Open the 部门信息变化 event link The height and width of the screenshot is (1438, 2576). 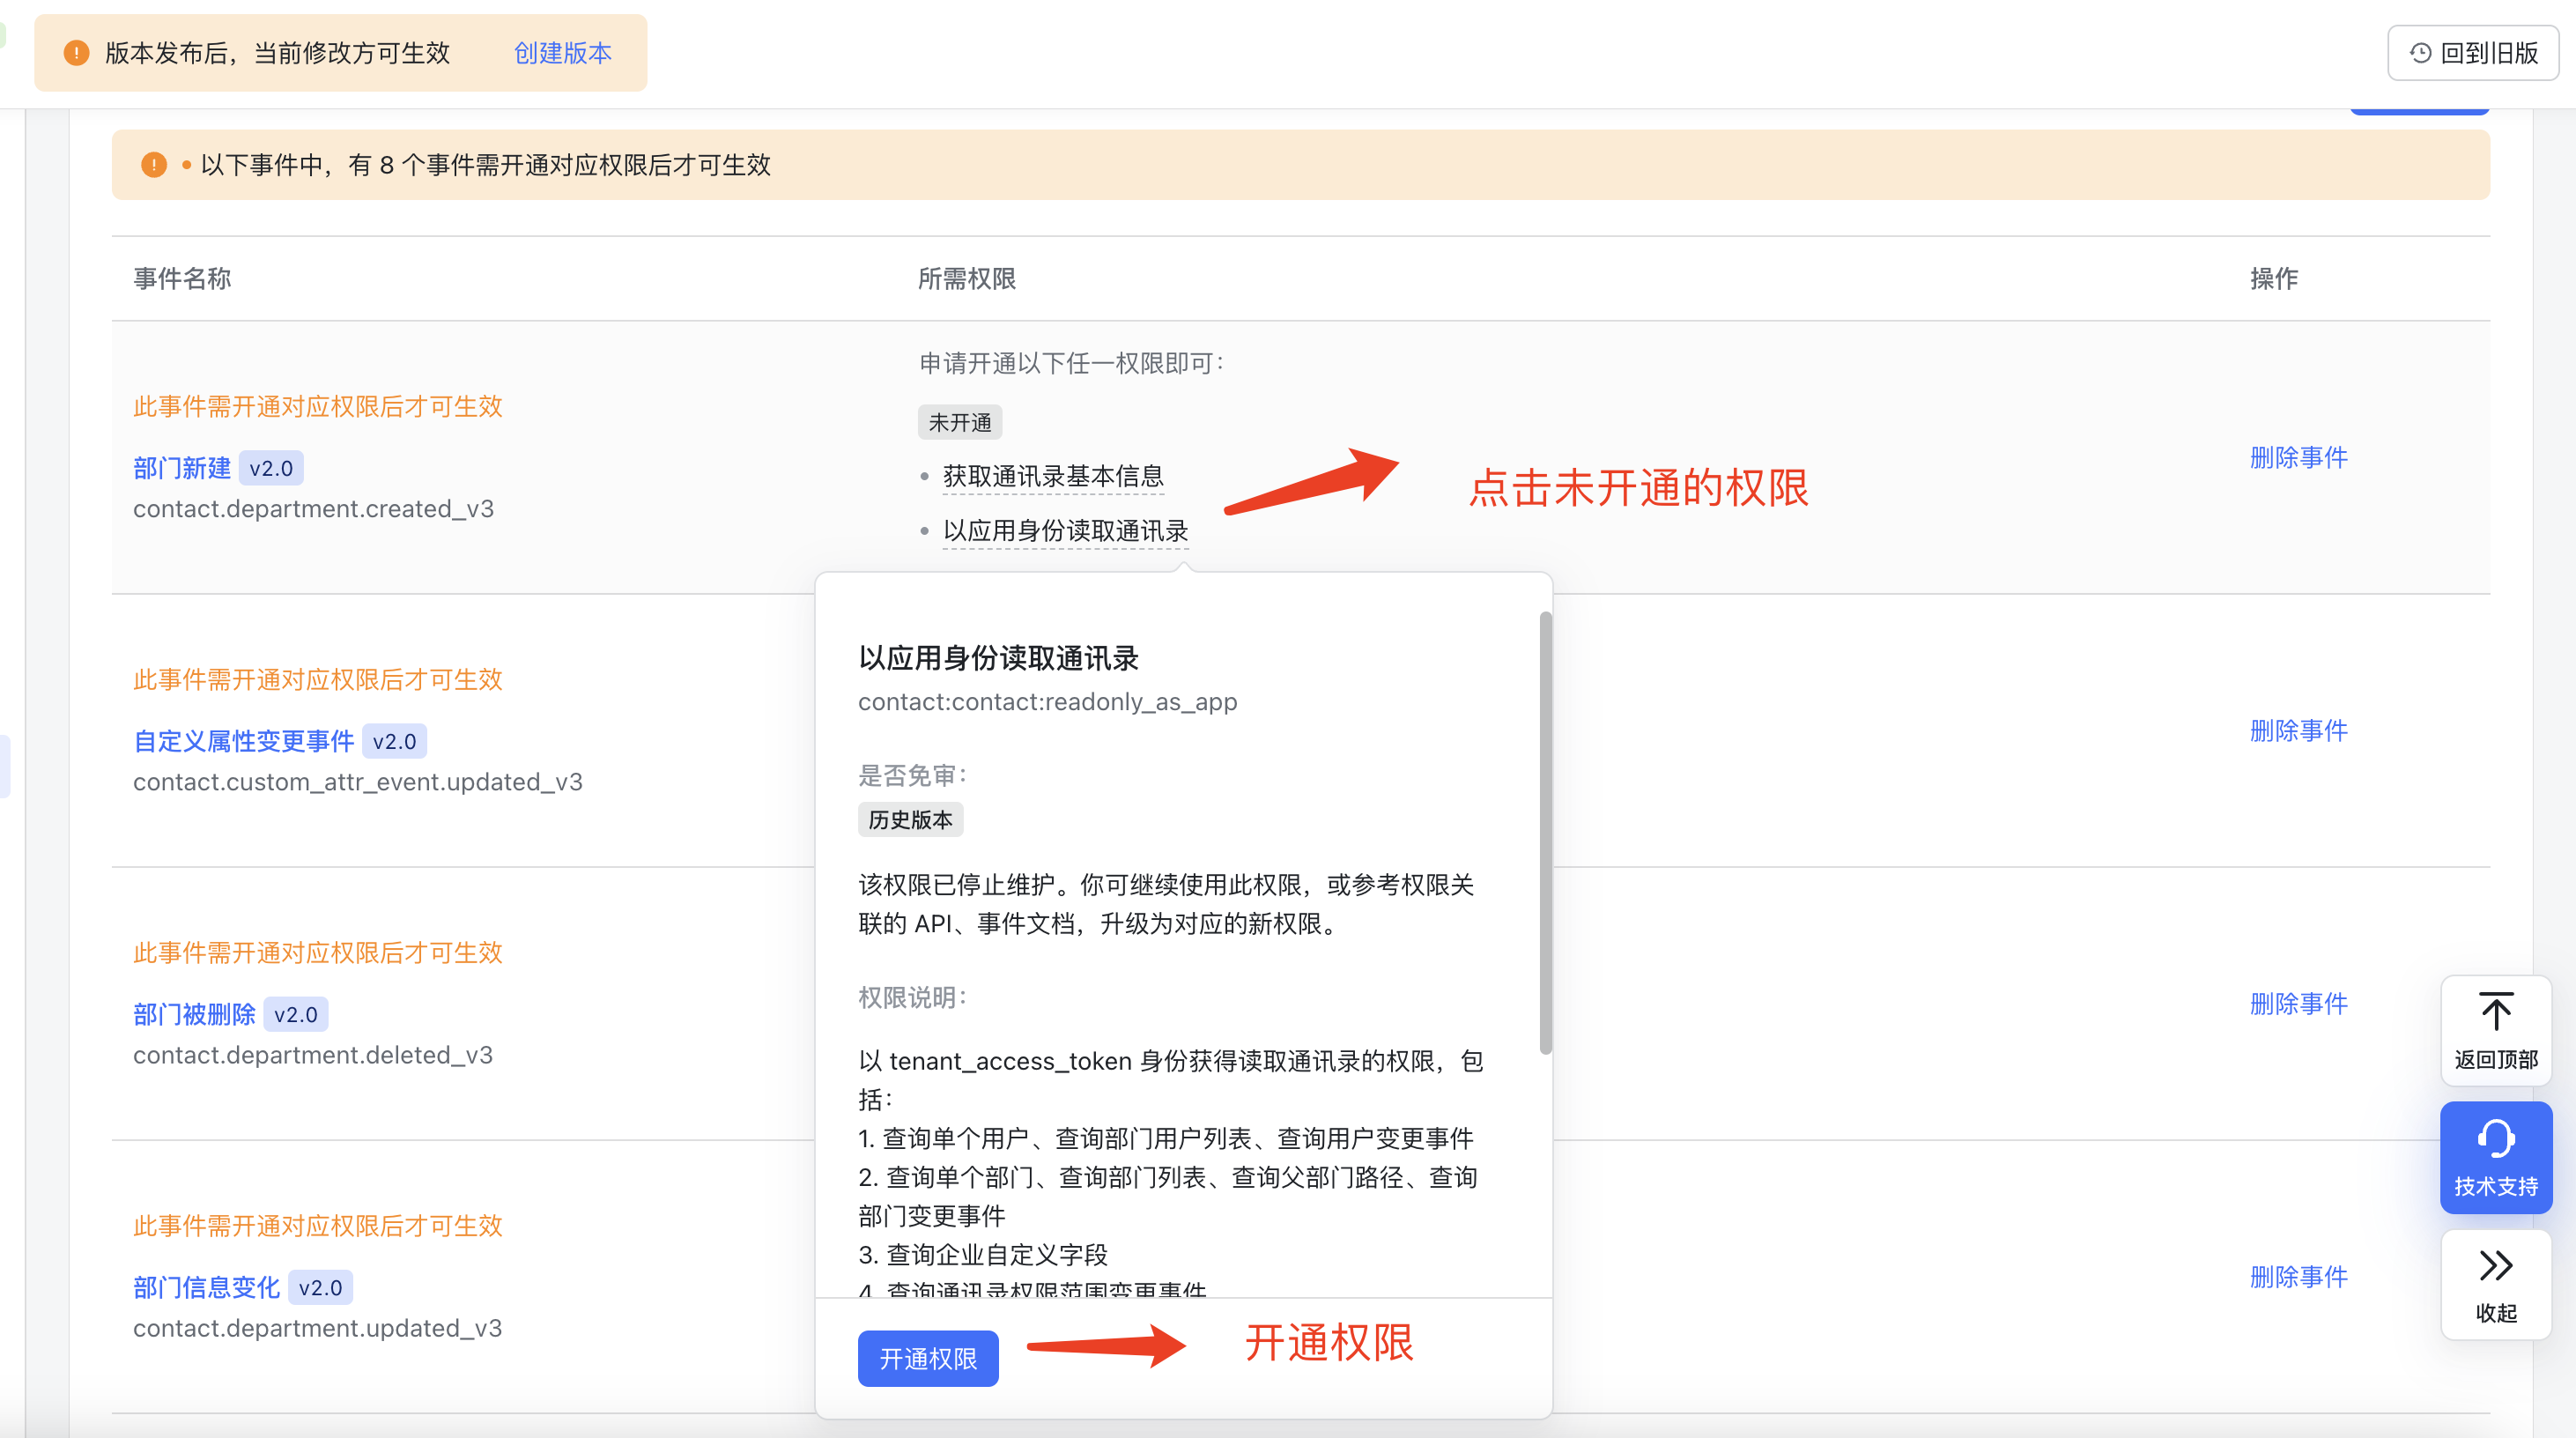206,1287
